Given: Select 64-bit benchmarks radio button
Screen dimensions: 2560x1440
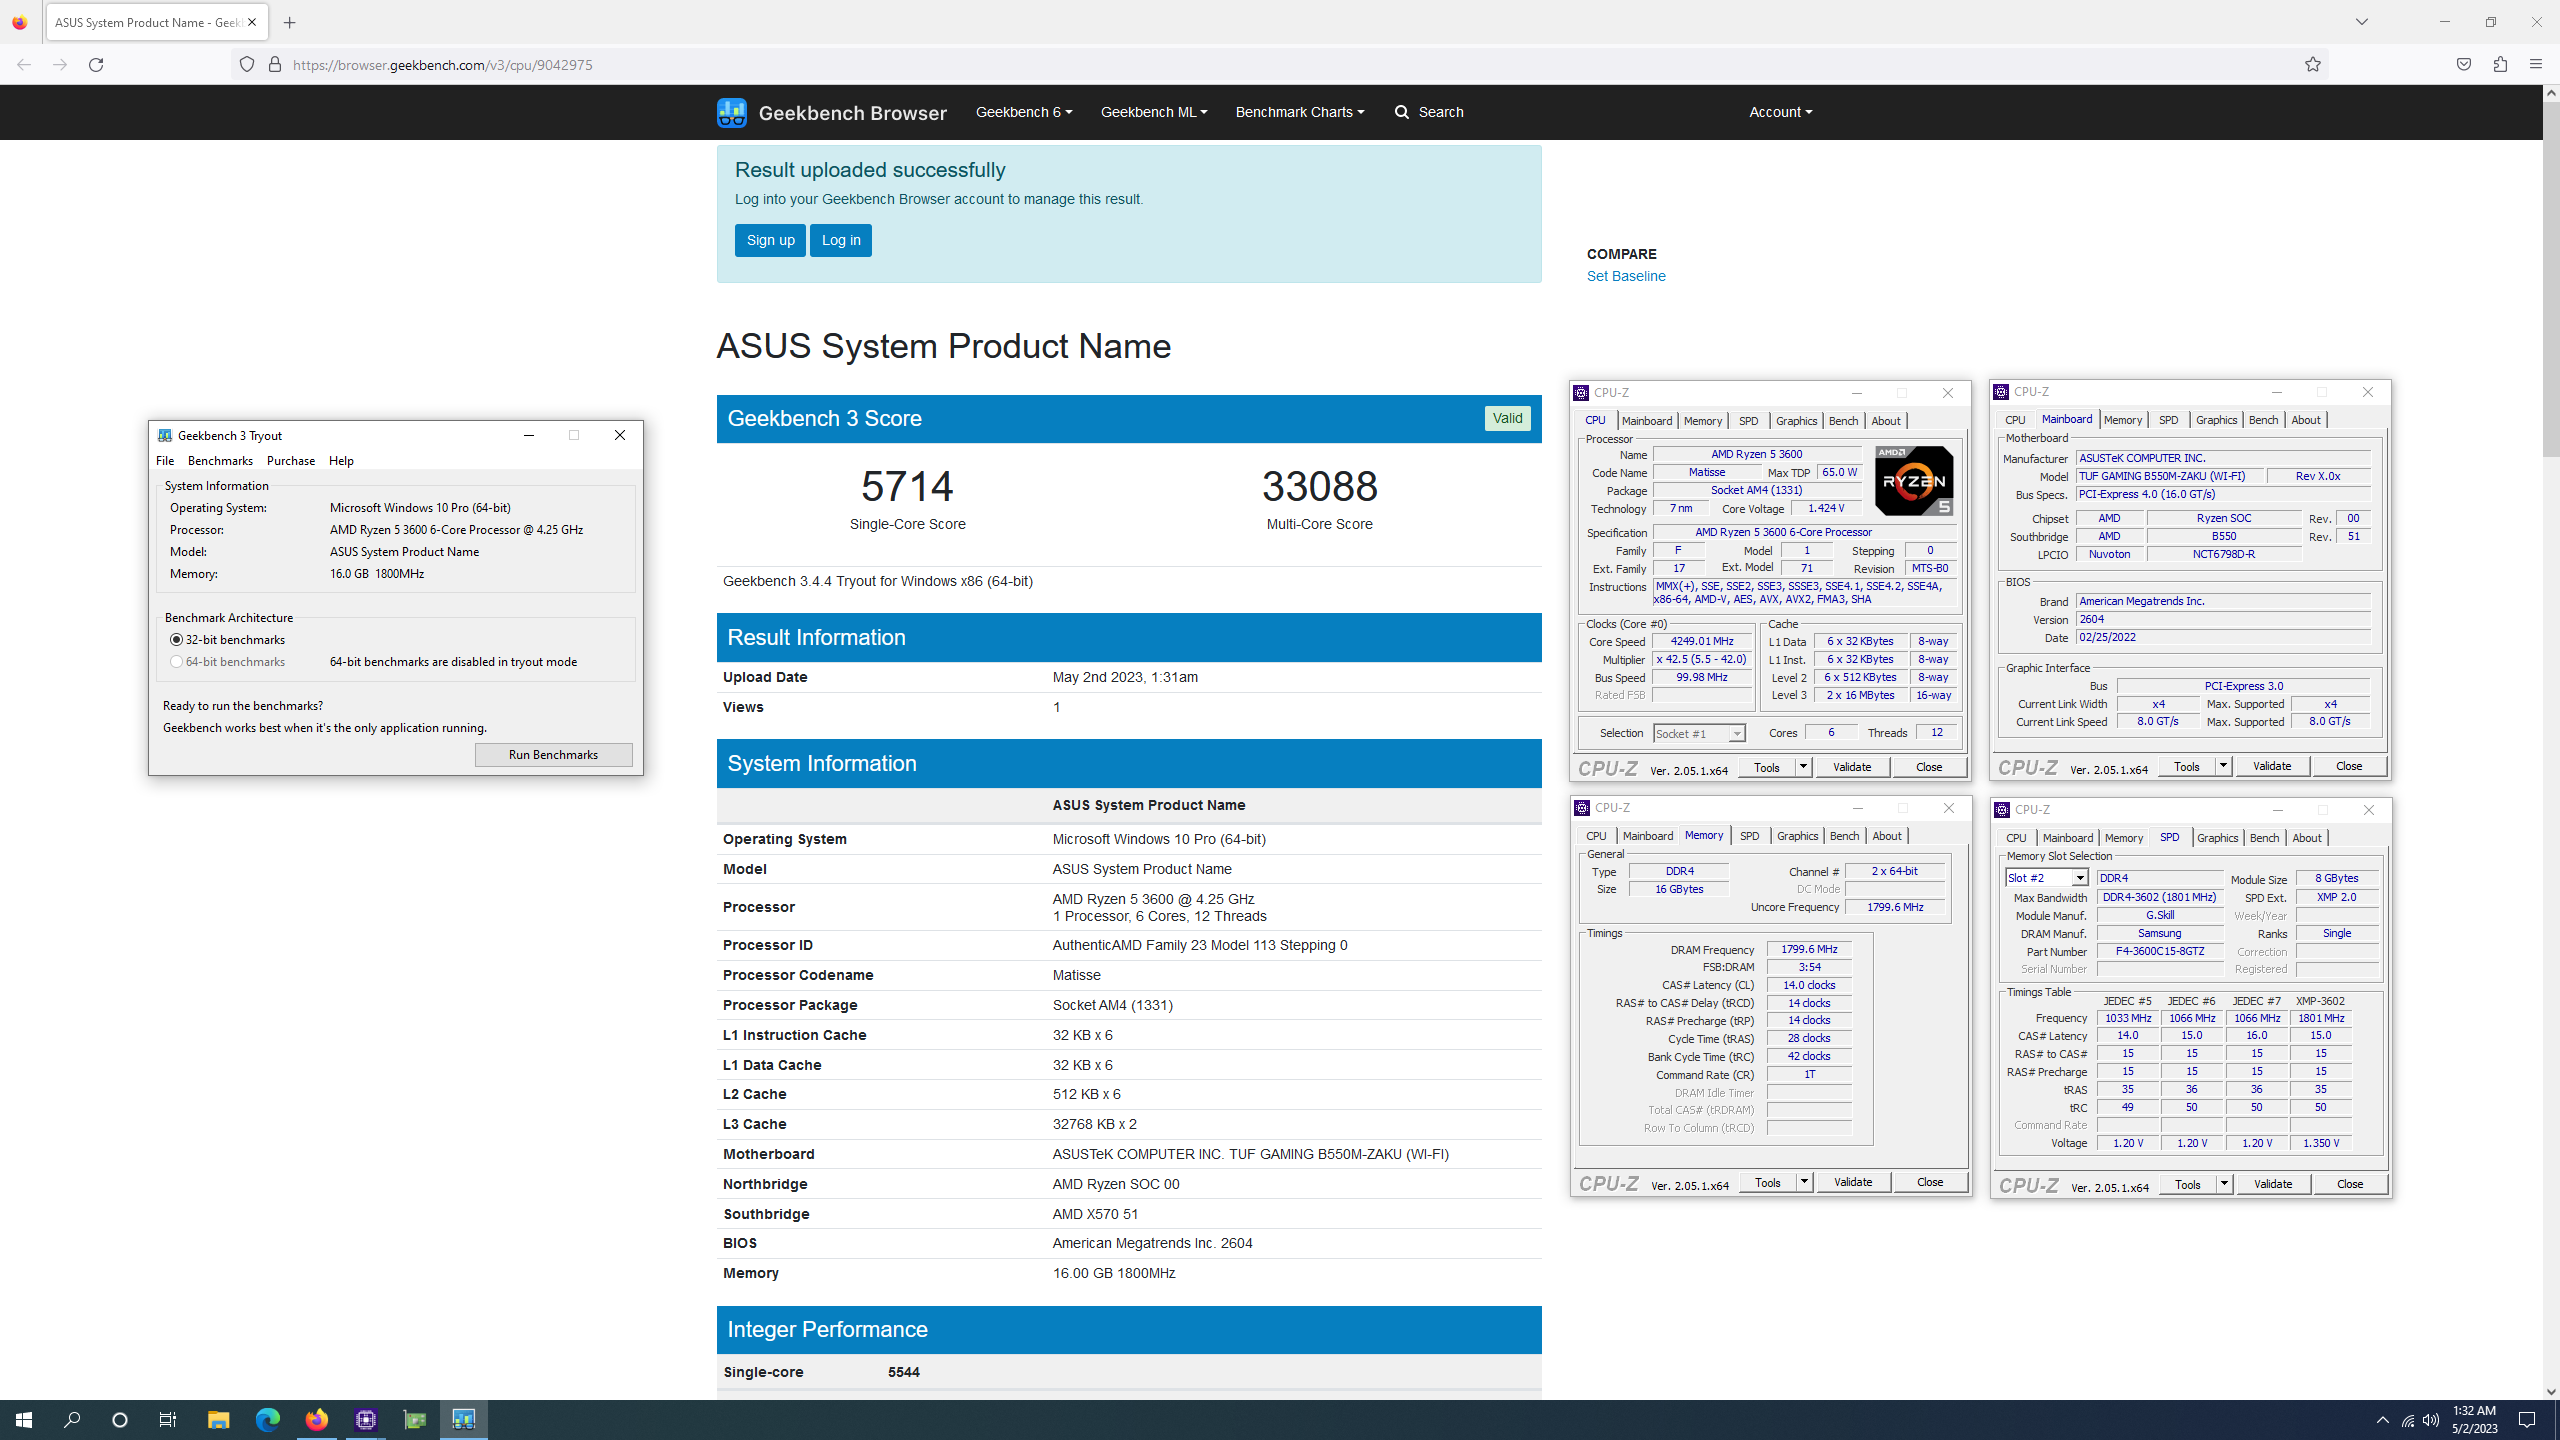Looking at the screenshot, I should (x=177, y=662).
